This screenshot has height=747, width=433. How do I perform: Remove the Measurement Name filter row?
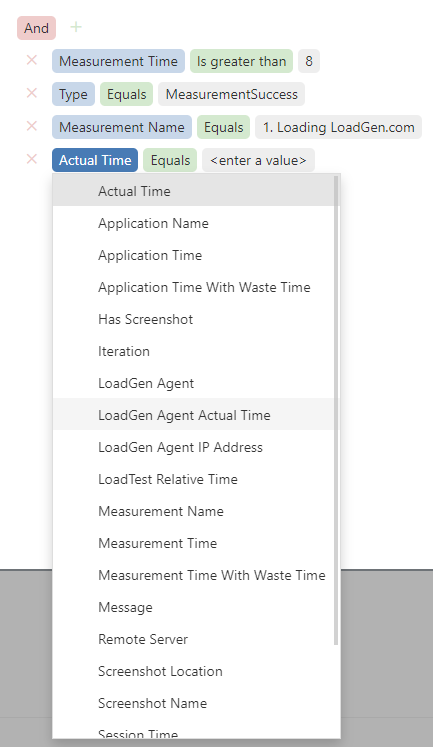(x=31, y=126)
